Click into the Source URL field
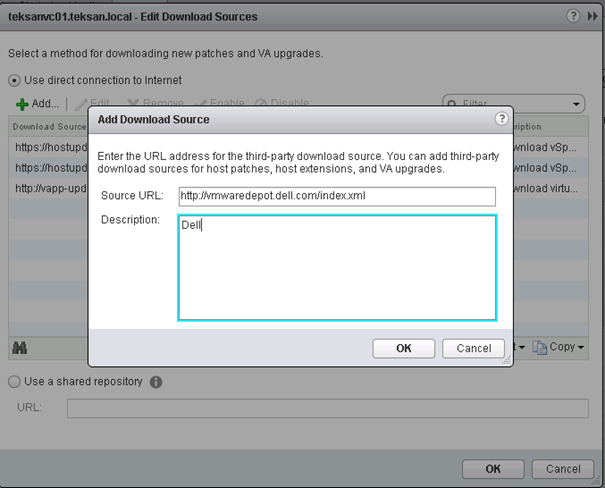Image resolution: width=605 pixels, height=488 pixels. (x=337, y=196)
